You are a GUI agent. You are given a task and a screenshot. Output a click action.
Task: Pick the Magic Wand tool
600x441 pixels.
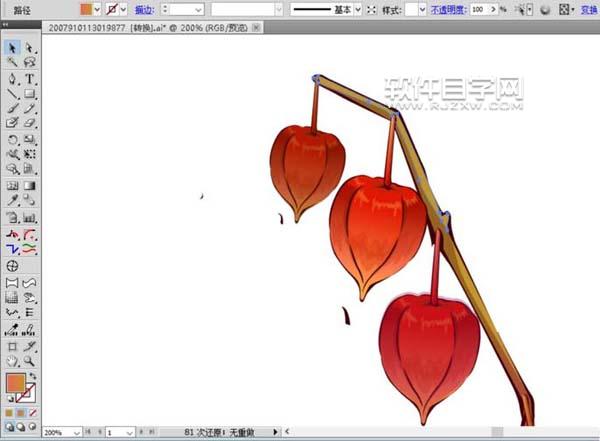(x=12, y=62)
